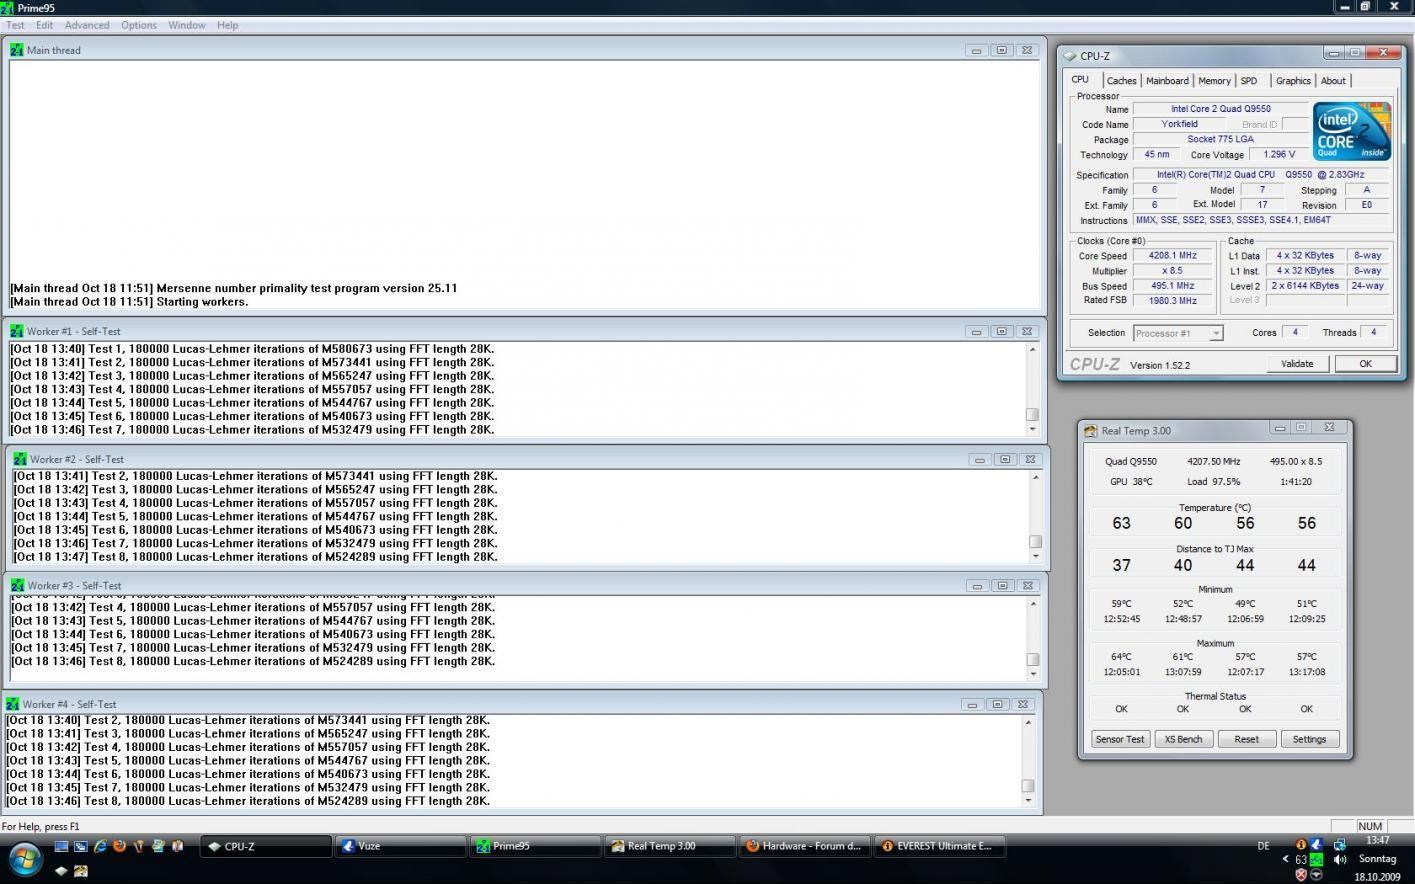
Task: Click XS Bench in Real Temp
Action: [1183, 739]
